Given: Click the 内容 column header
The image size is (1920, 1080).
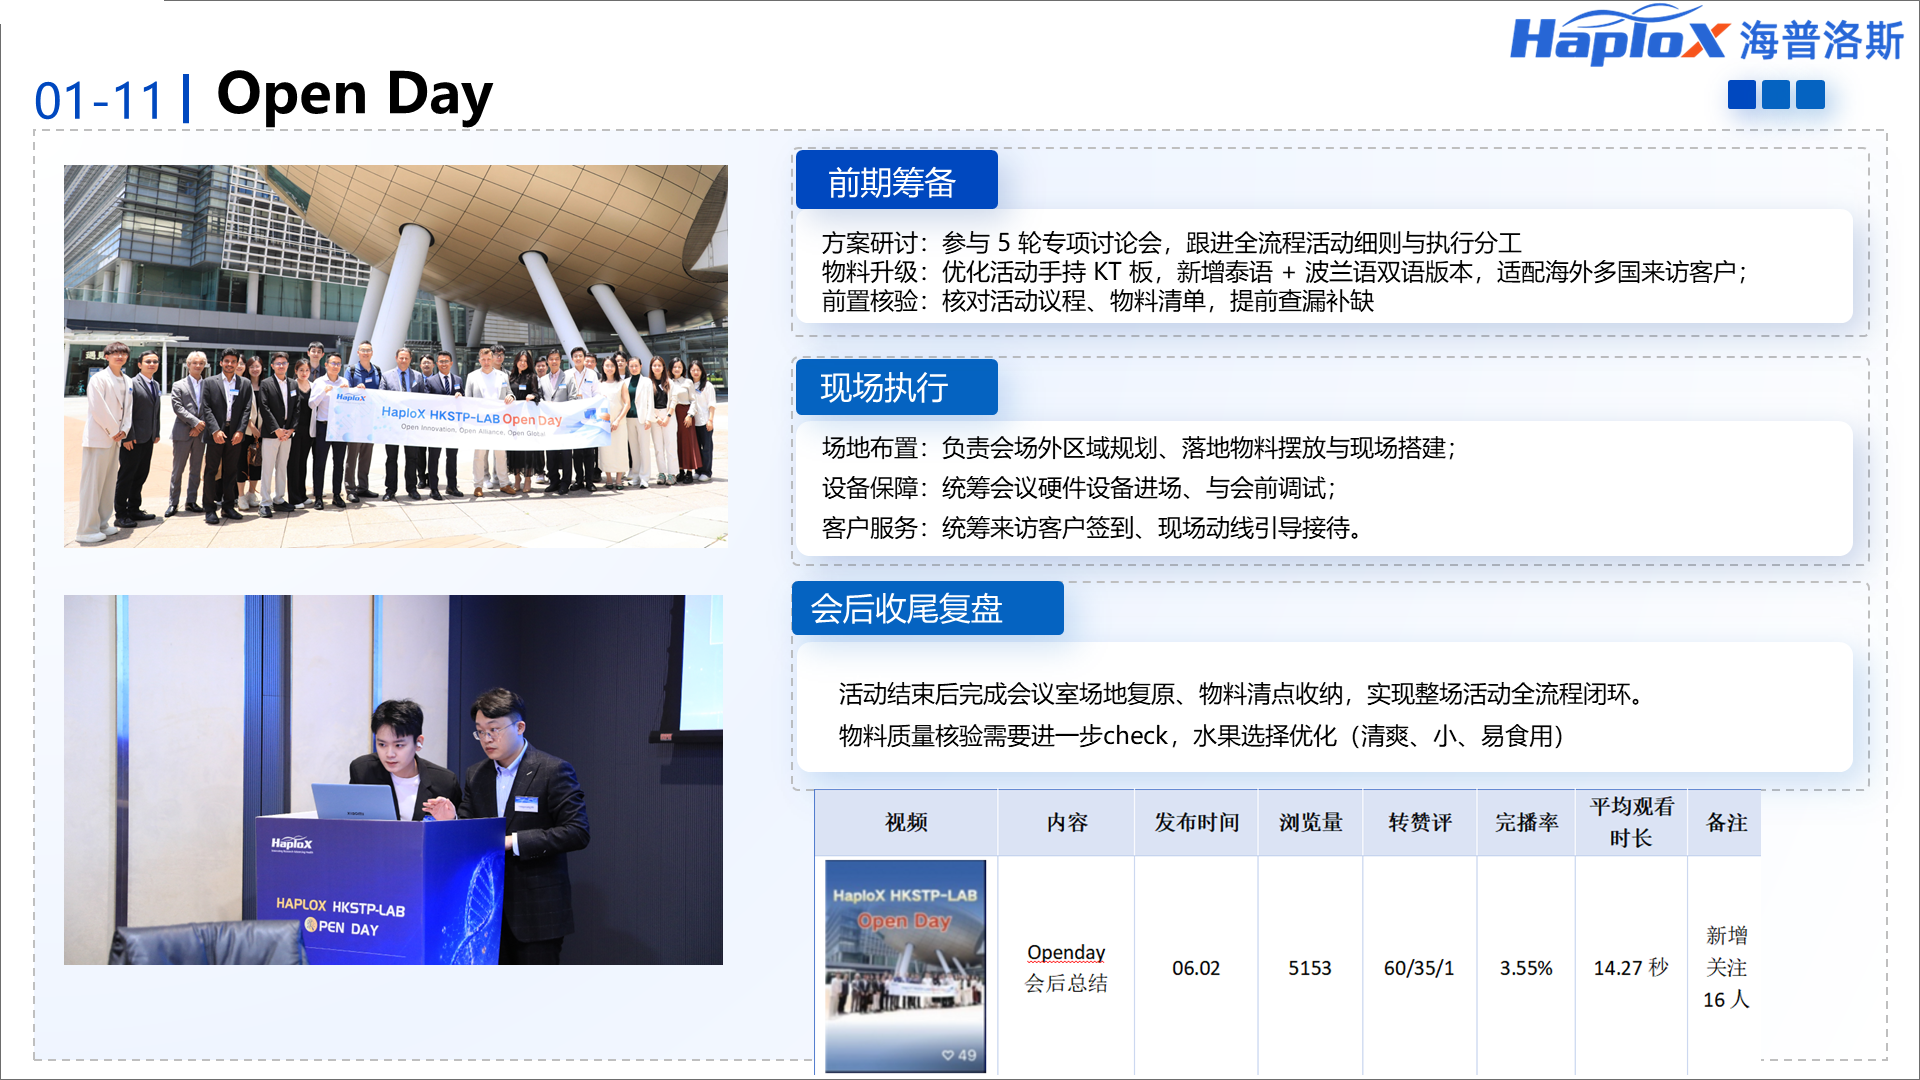Looking at the screenshot, I should coord(1066,822).
